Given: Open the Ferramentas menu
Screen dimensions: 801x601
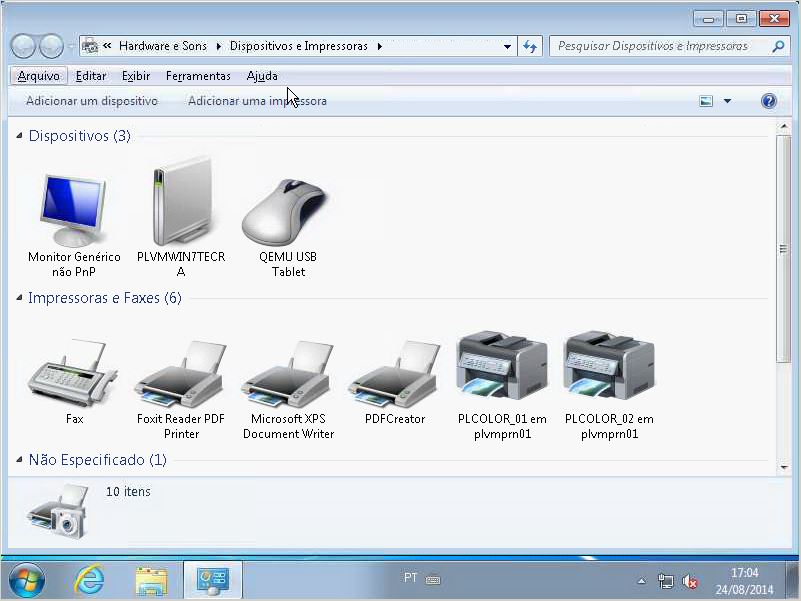Looking at the screenshot, I should click(x=198, y=76).
